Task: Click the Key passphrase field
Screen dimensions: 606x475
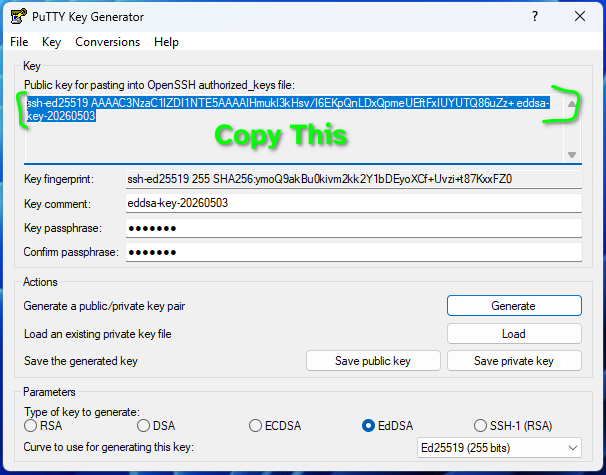Action: pos(354,228)
